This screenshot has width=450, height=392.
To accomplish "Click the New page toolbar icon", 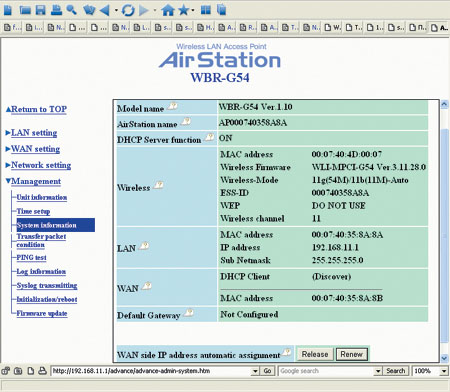I will coord(8,10).
